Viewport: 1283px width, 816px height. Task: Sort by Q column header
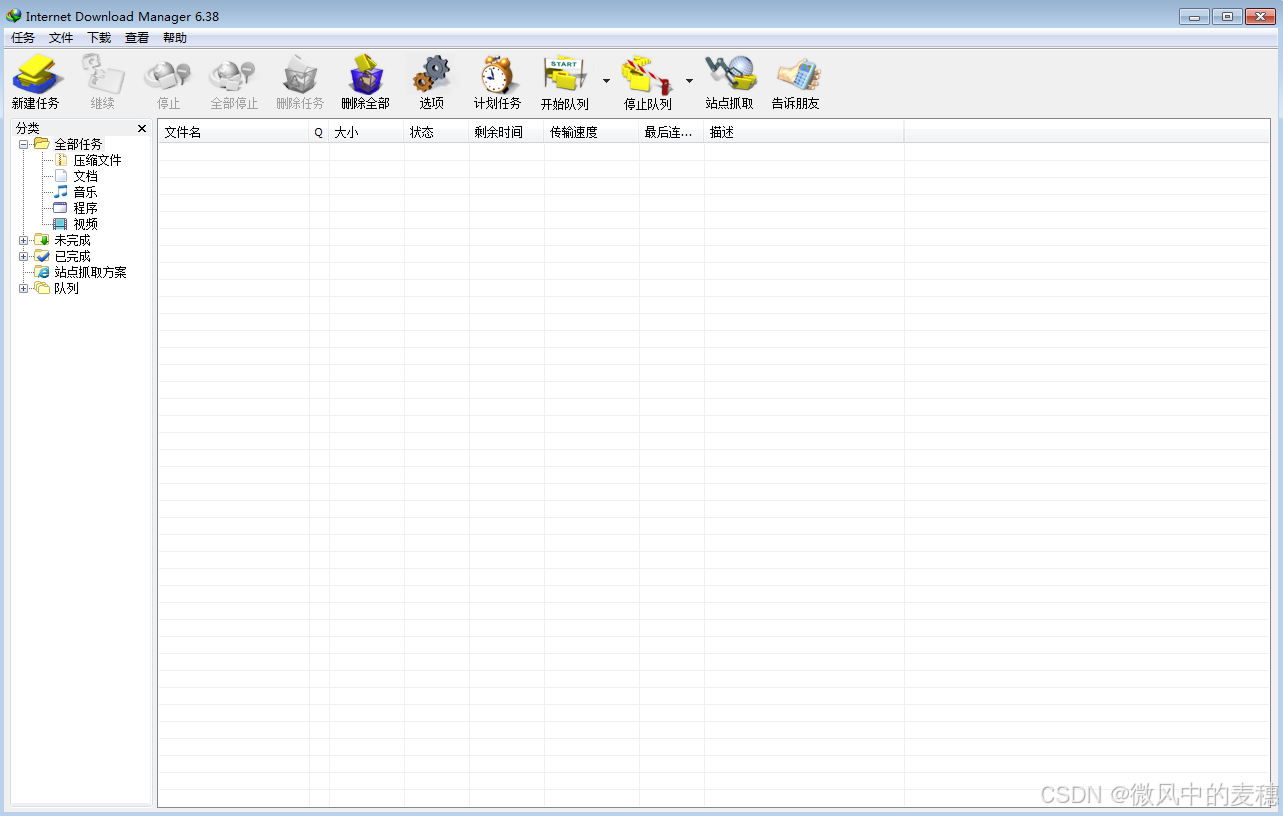(x=319, y=132)
